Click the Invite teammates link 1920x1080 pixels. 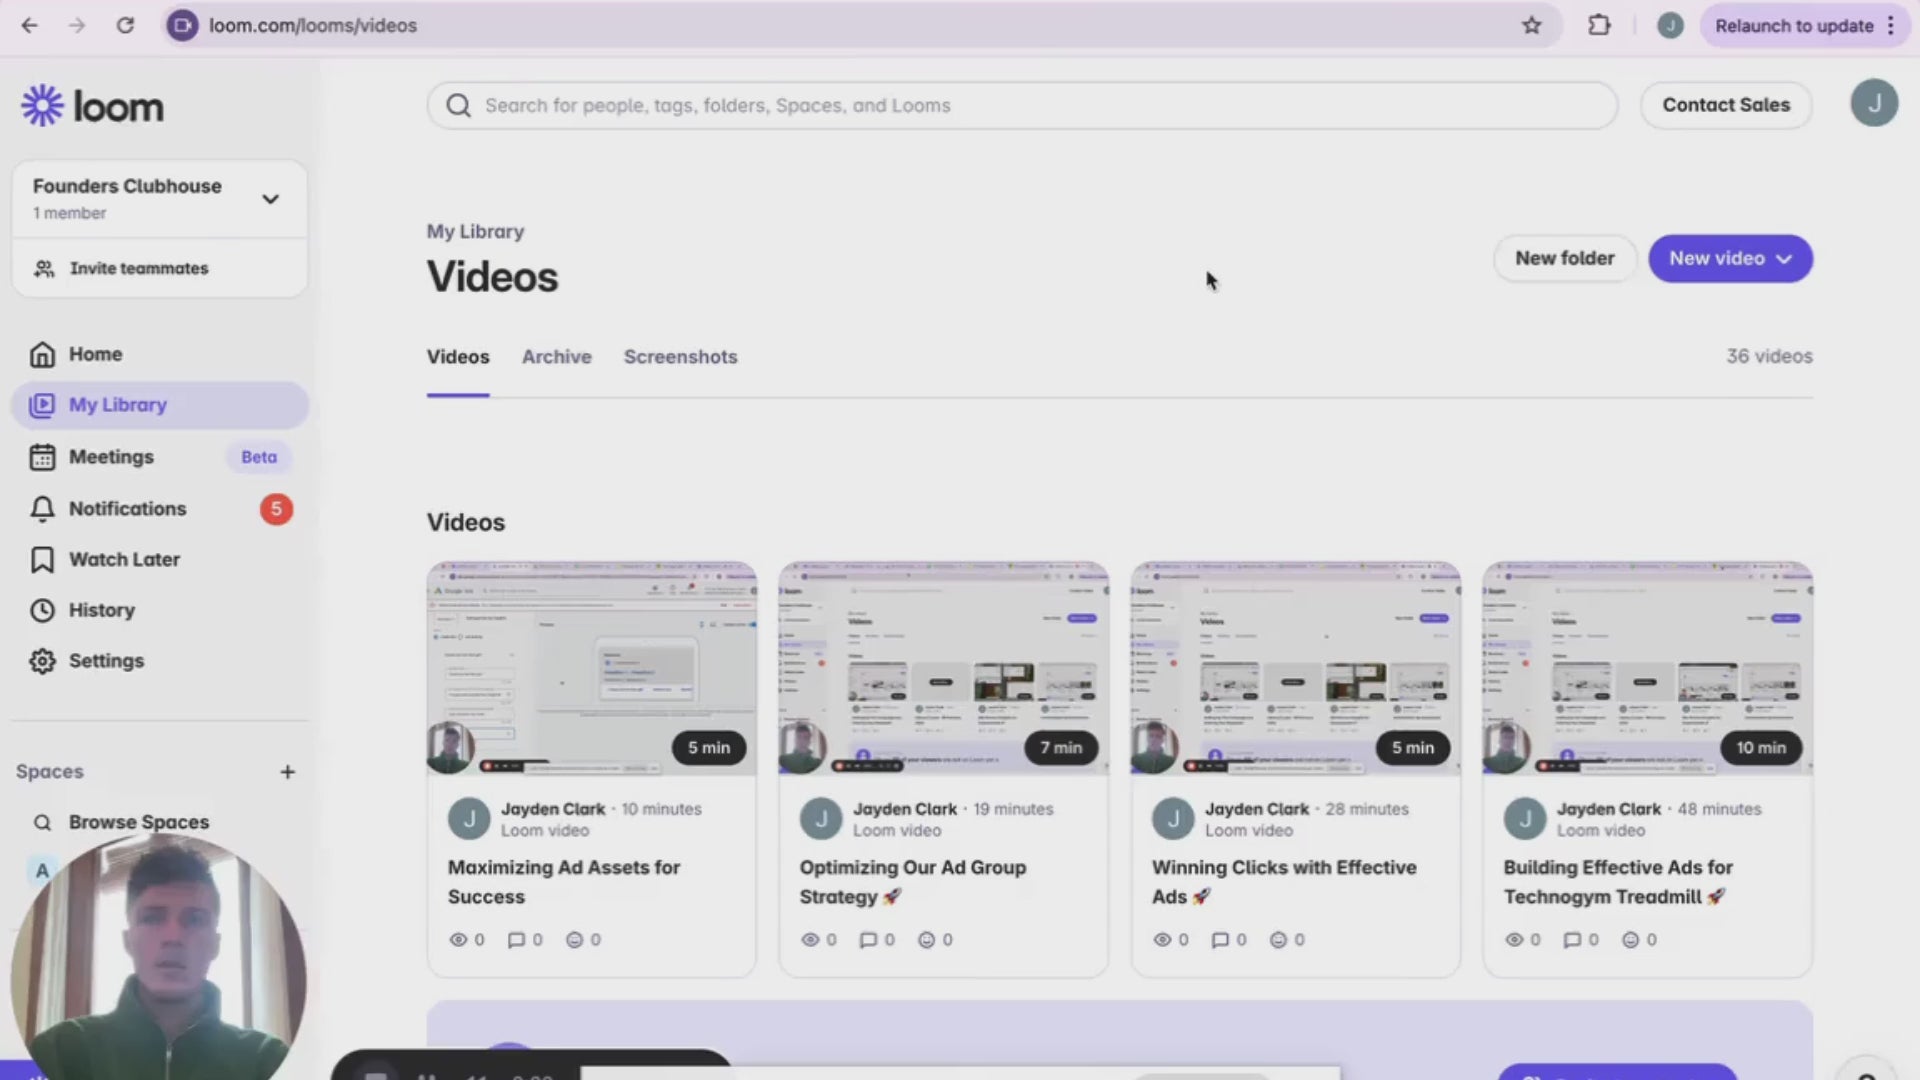tap(138, 269)
